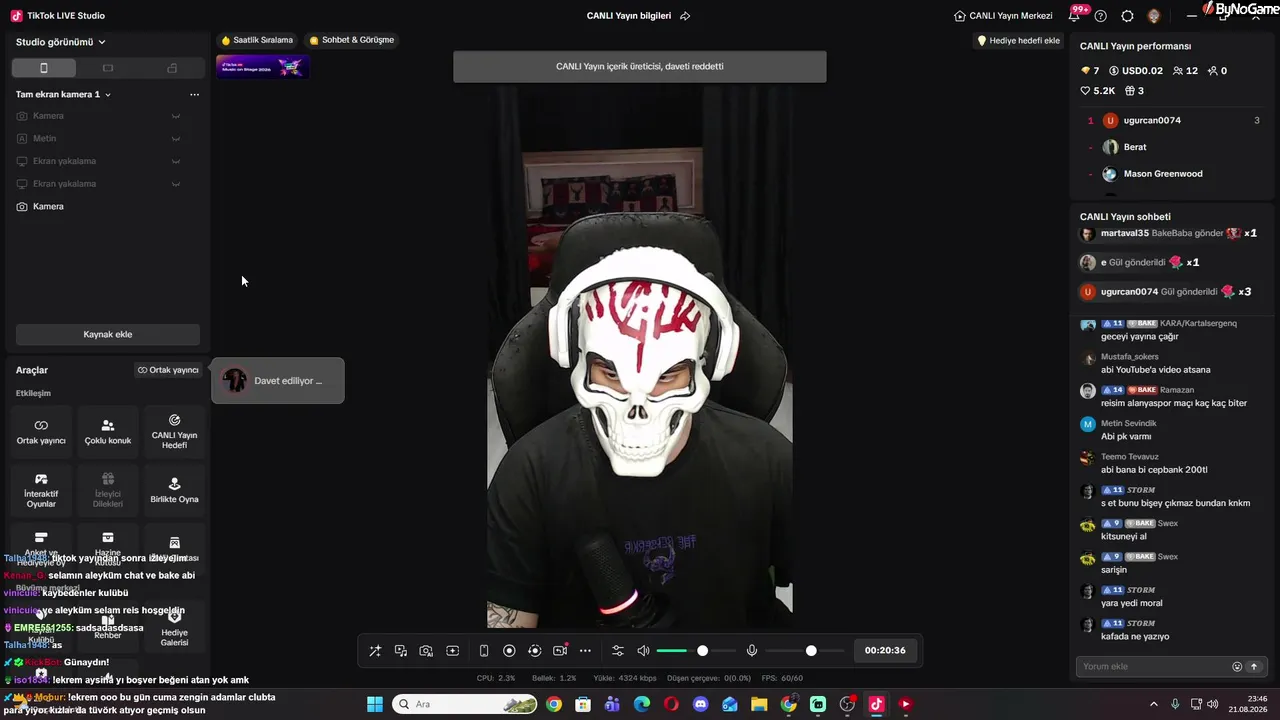Screen dimensions: 1280x720
Task: Click the Windows taskbar search box
Action: point(466,704)
